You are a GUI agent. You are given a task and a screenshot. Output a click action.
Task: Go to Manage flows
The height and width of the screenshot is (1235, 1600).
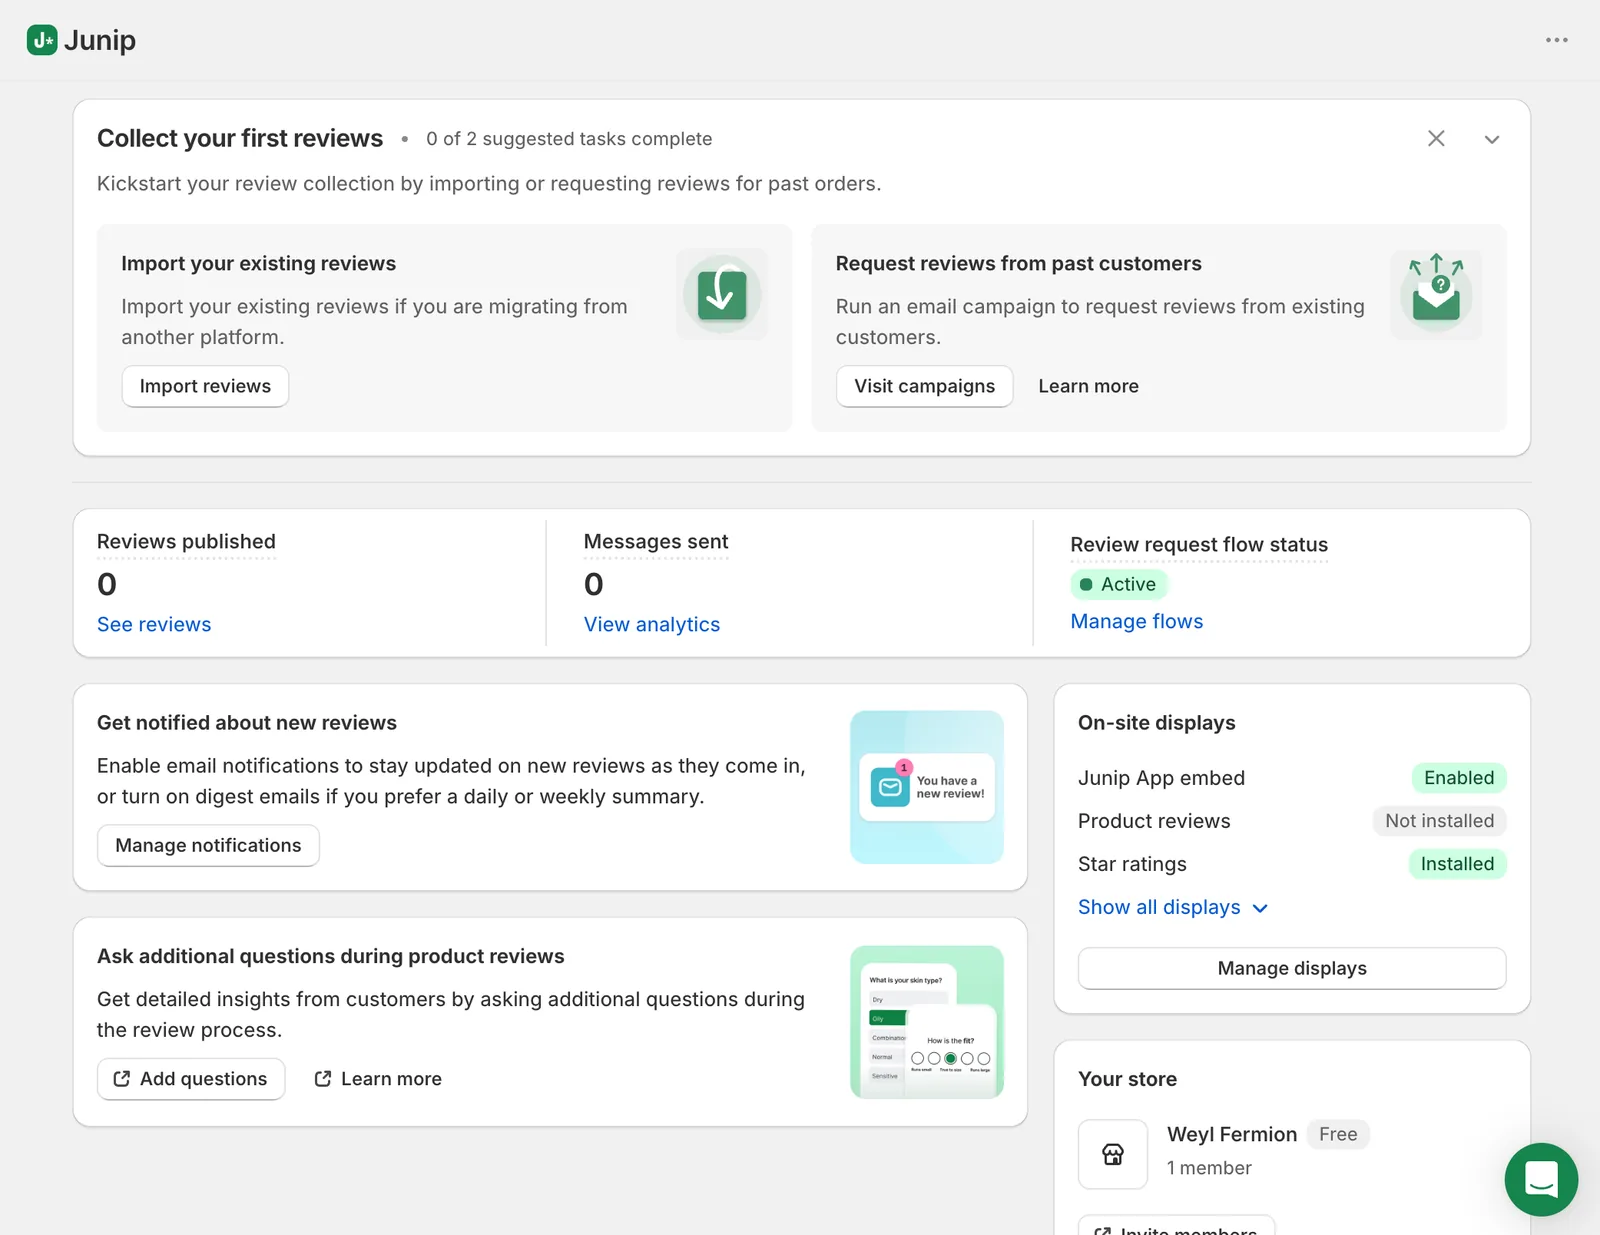point(1137,621)
